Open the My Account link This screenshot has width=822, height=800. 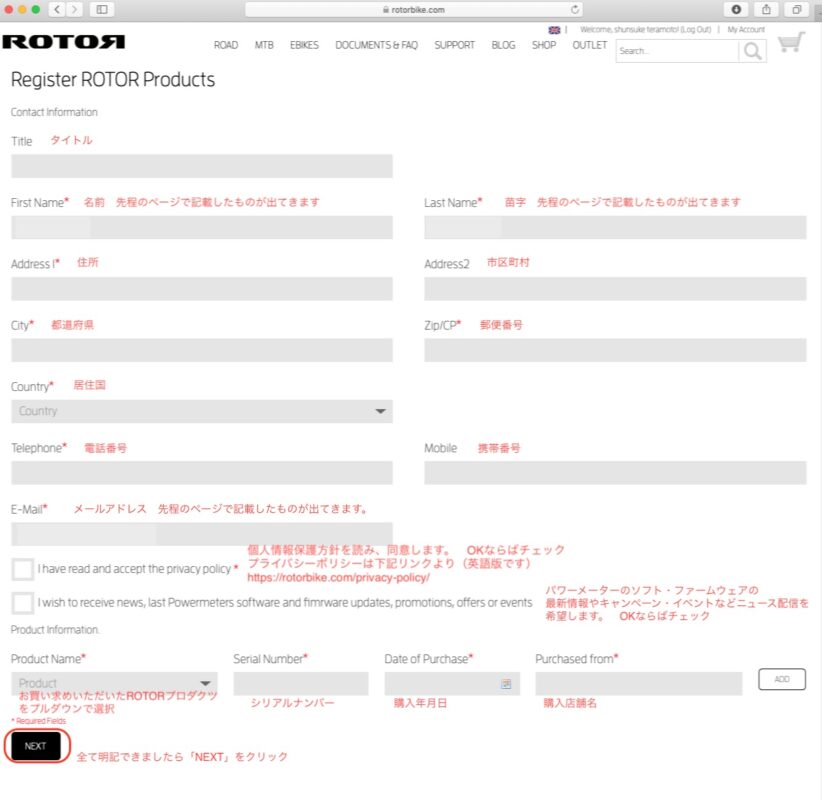[x=745, y=30]
